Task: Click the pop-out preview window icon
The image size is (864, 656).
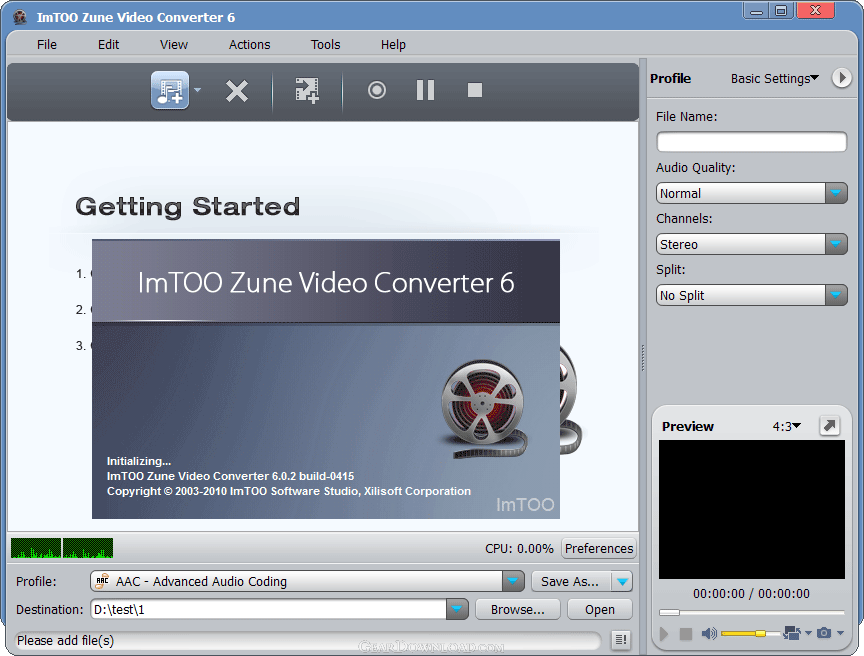Action: point(829,426)
